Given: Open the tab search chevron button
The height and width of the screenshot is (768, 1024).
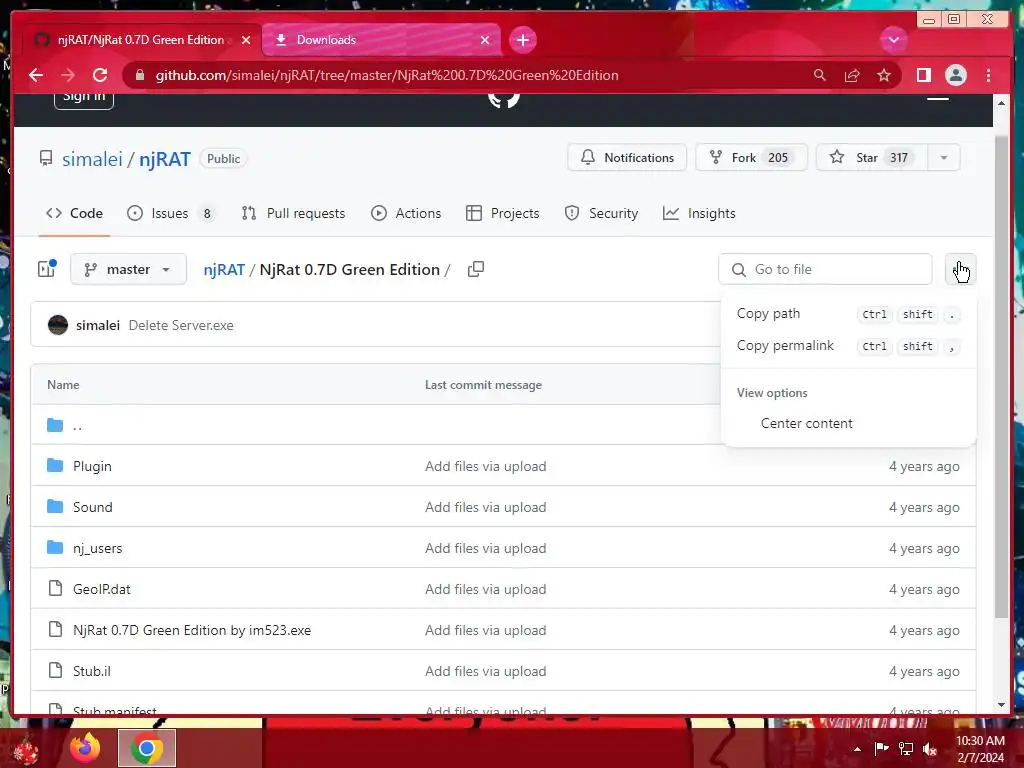Looking at the screenshot, I should [893, 40].
